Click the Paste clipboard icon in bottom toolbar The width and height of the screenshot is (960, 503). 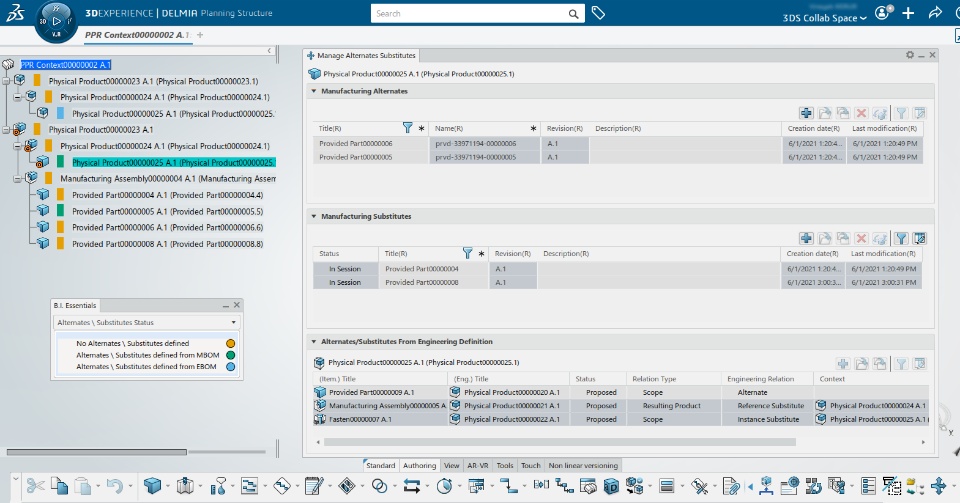[83, 486]
